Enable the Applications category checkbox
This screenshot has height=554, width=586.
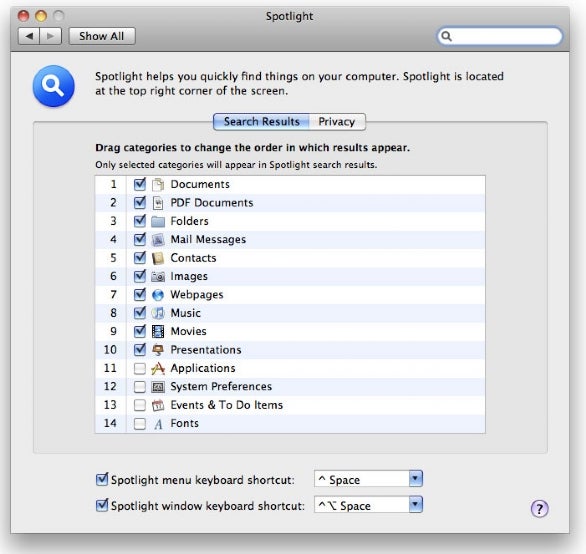(140, 369)
